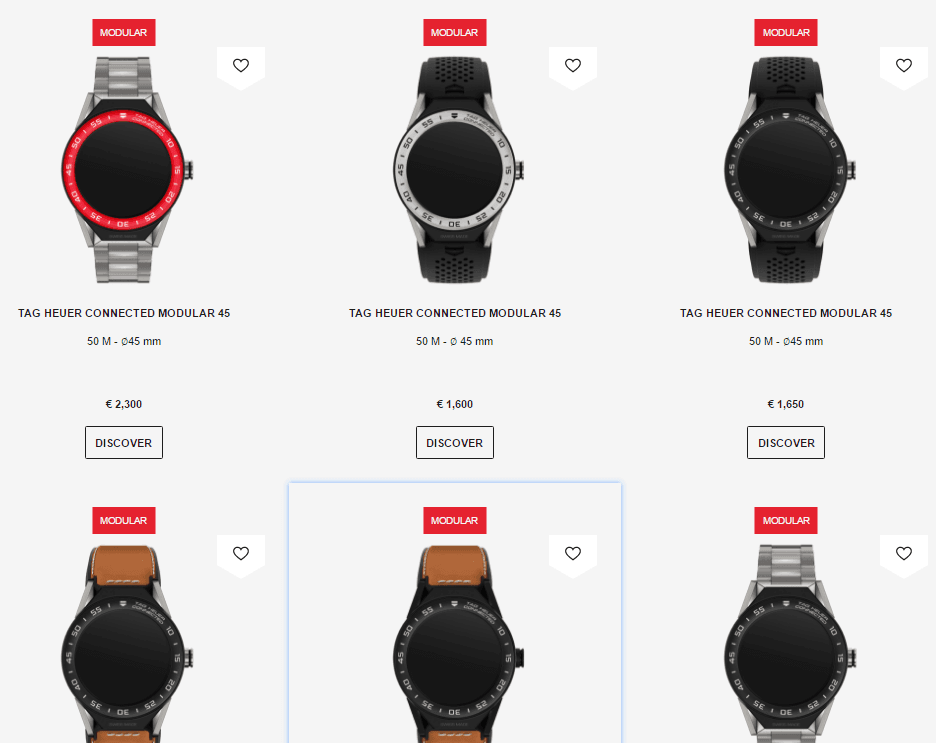Open the title link of the €2,300 watch
Screen dimensions: 936x743
point(124,313)
